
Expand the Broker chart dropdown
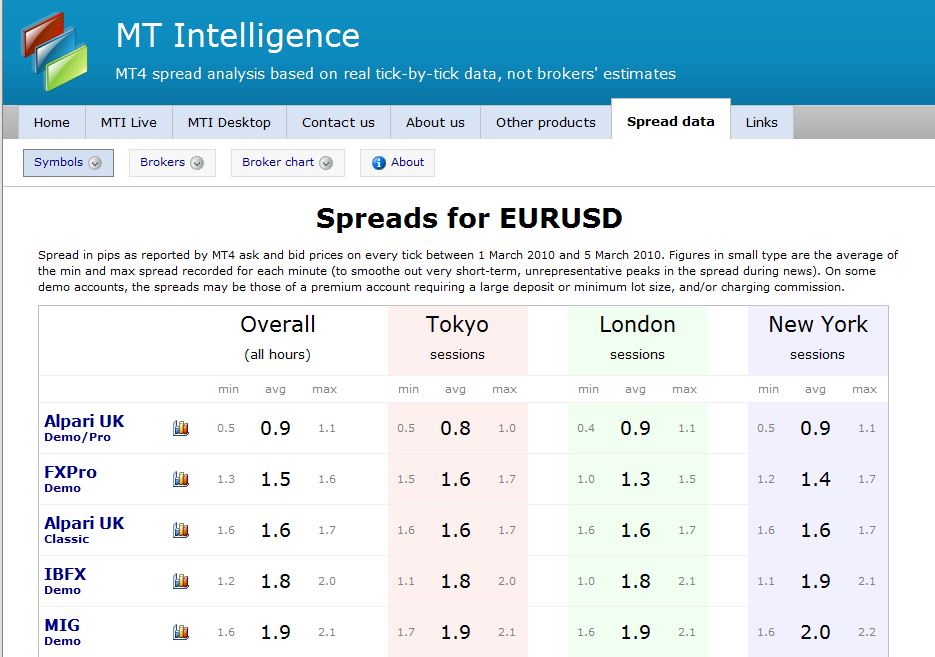click(326, 163)
